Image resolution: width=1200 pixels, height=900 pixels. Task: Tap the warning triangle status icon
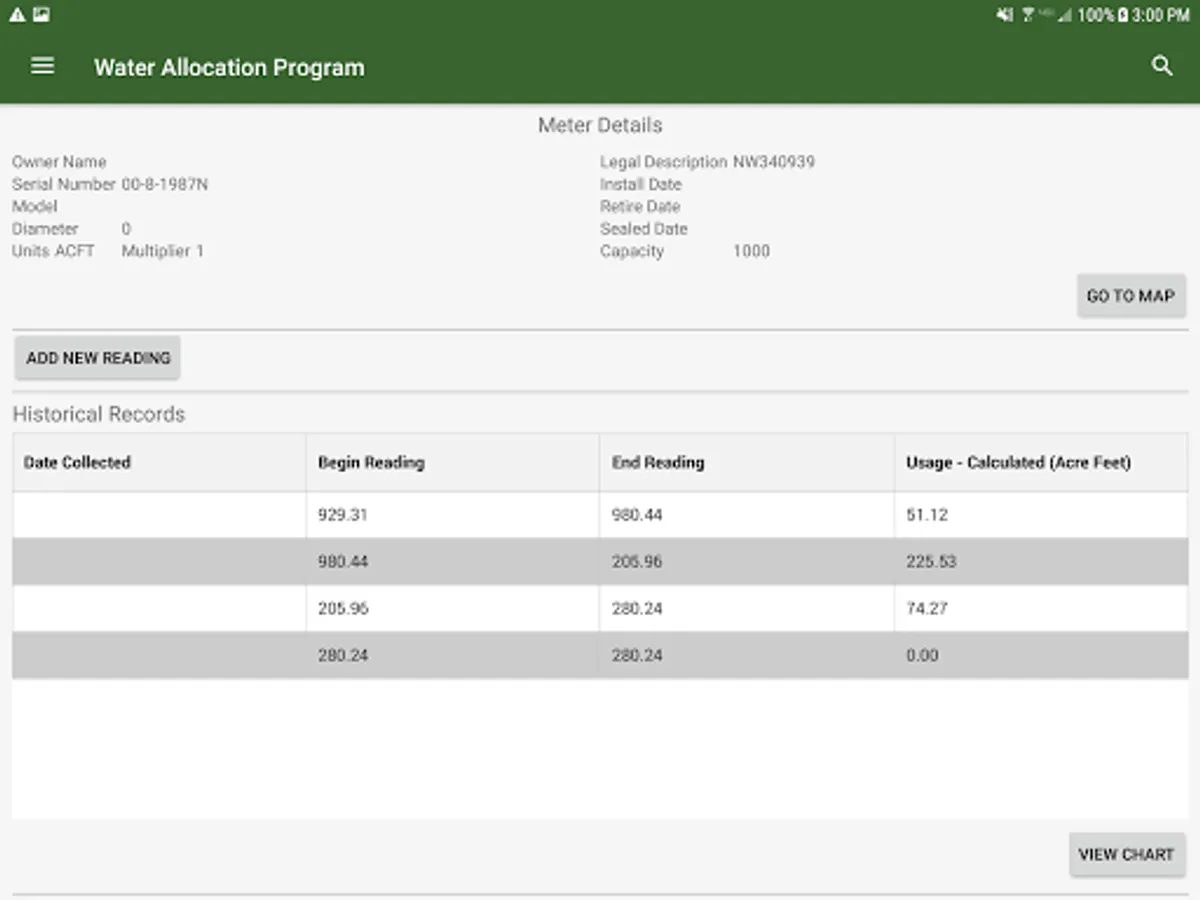coord(17,15)
